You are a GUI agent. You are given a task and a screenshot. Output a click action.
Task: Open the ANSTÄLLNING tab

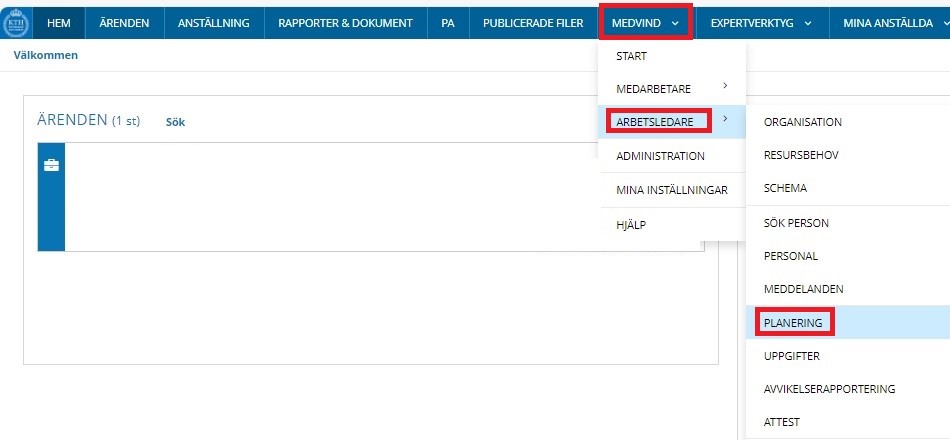[214, 24]
